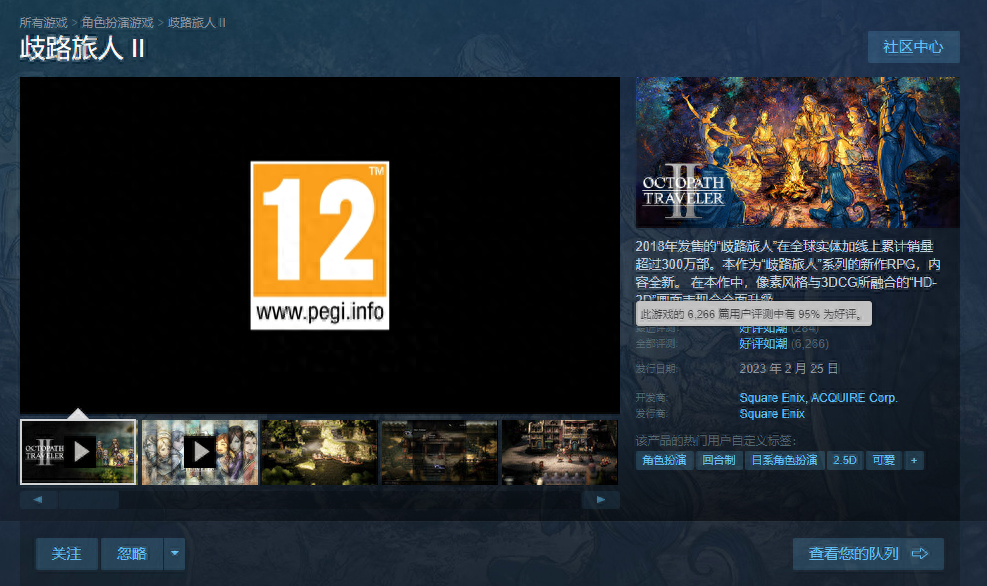The image size is (987, 586).
Task: Select the 2.5D tag
Action: pos(845,460)
